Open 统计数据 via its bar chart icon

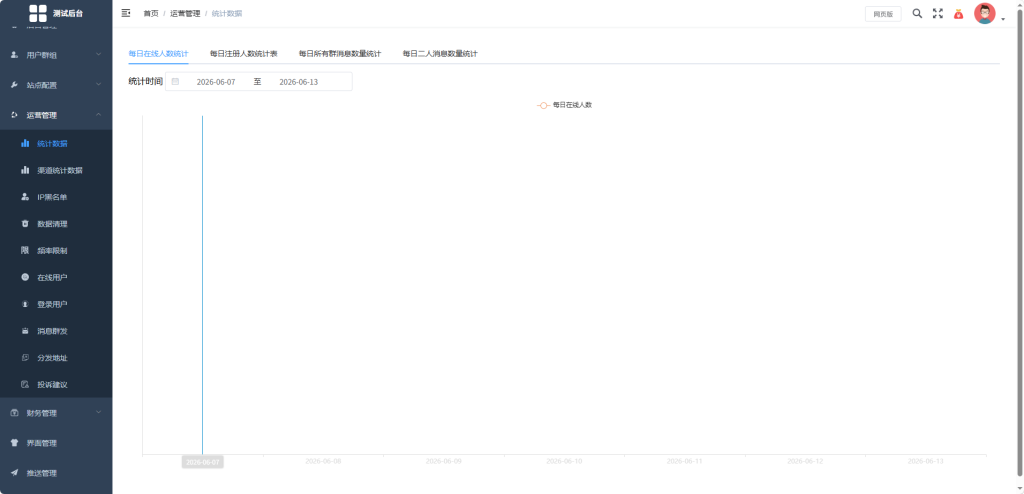pos(25,143)
